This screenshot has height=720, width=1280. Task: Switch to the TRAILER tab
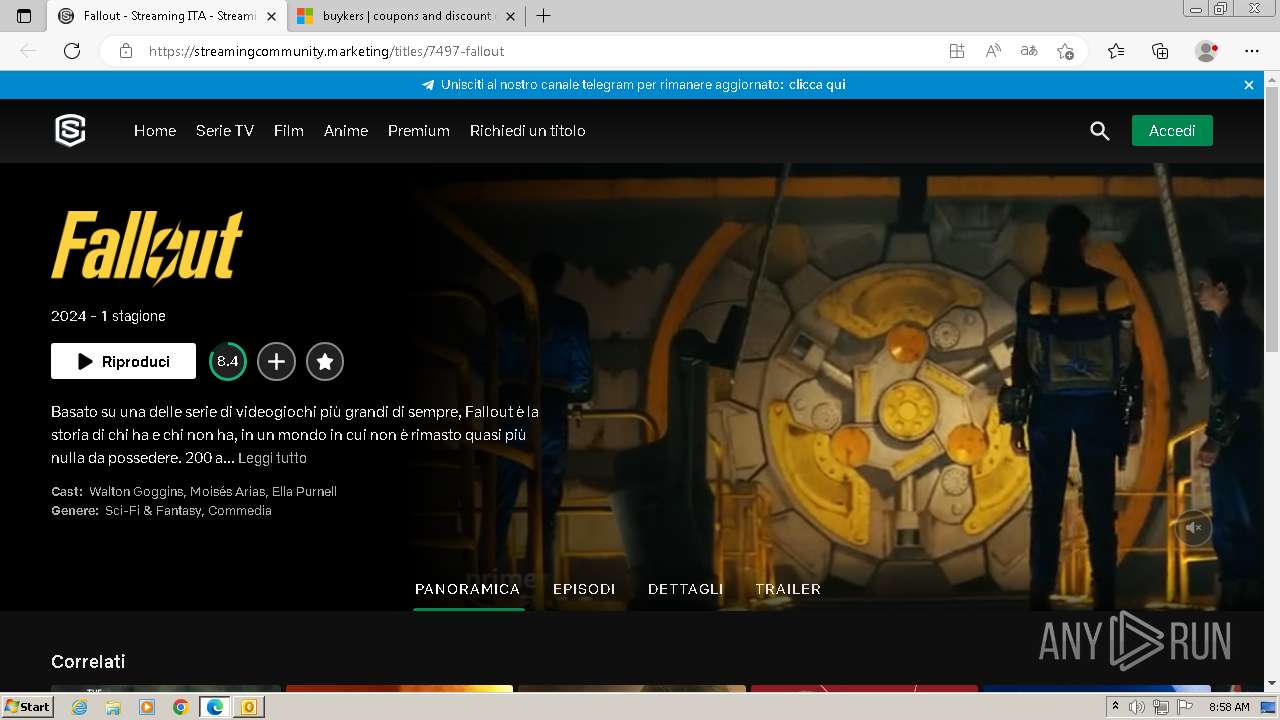(788, 589)
